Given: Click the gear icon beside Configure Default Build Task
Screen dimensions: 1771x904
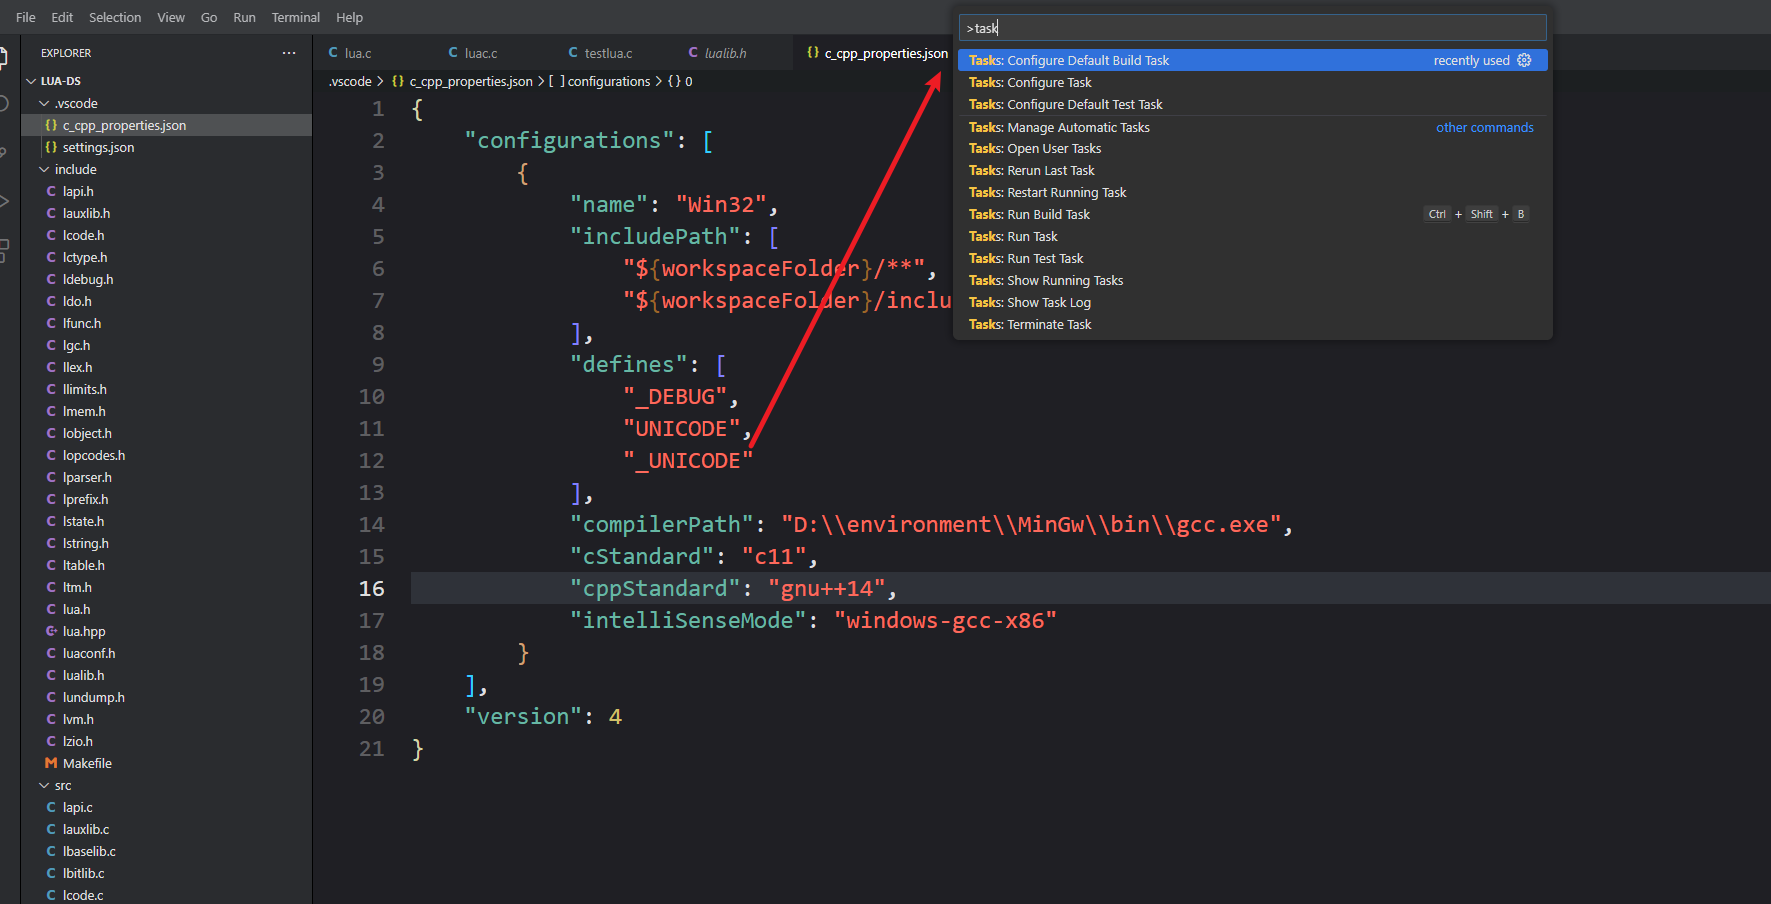Looking at the screenshot, I should [x=1524, y=60].
